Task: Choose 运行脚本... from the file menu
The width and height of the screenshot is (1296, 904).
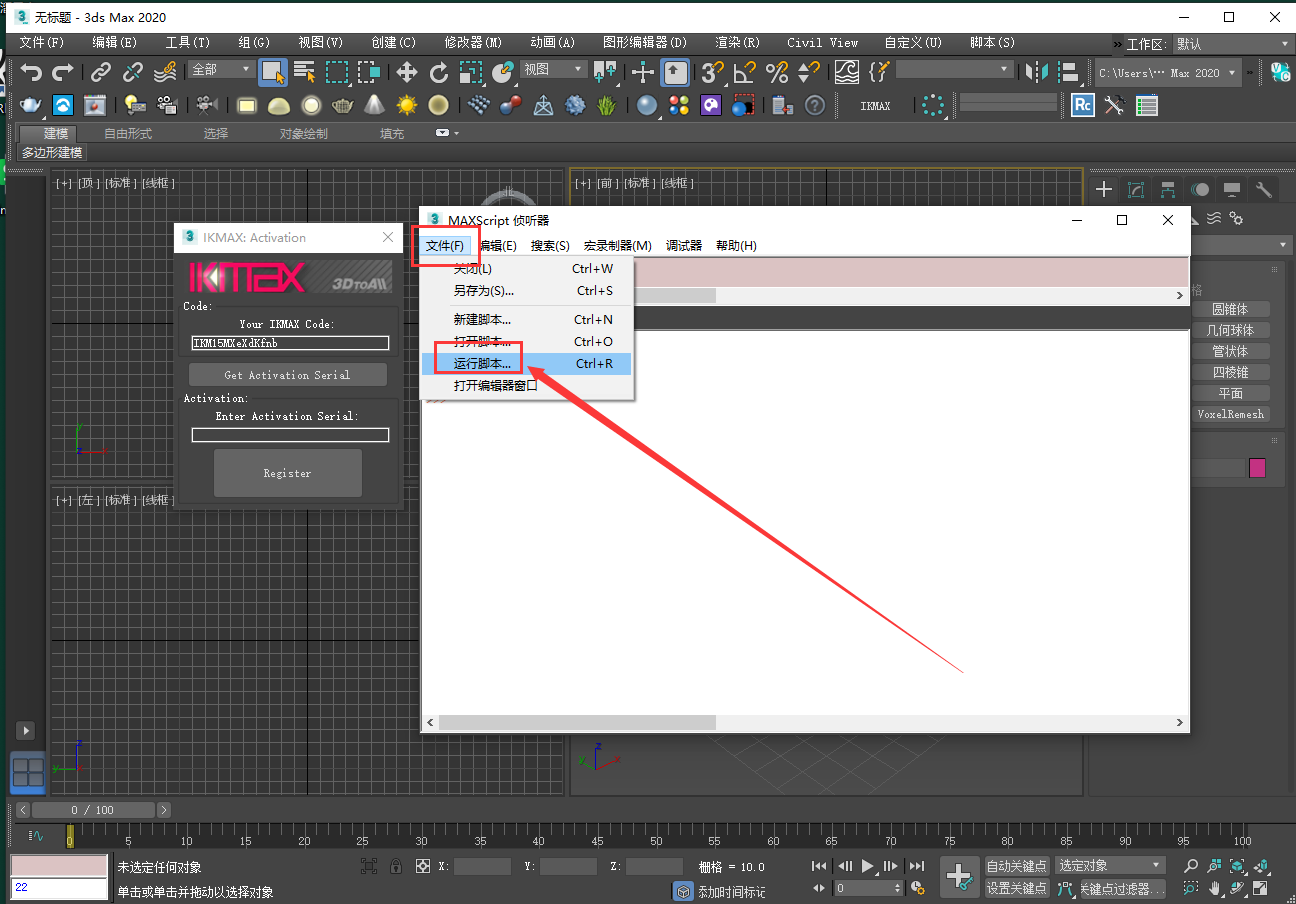Action: tap(526, 364)
